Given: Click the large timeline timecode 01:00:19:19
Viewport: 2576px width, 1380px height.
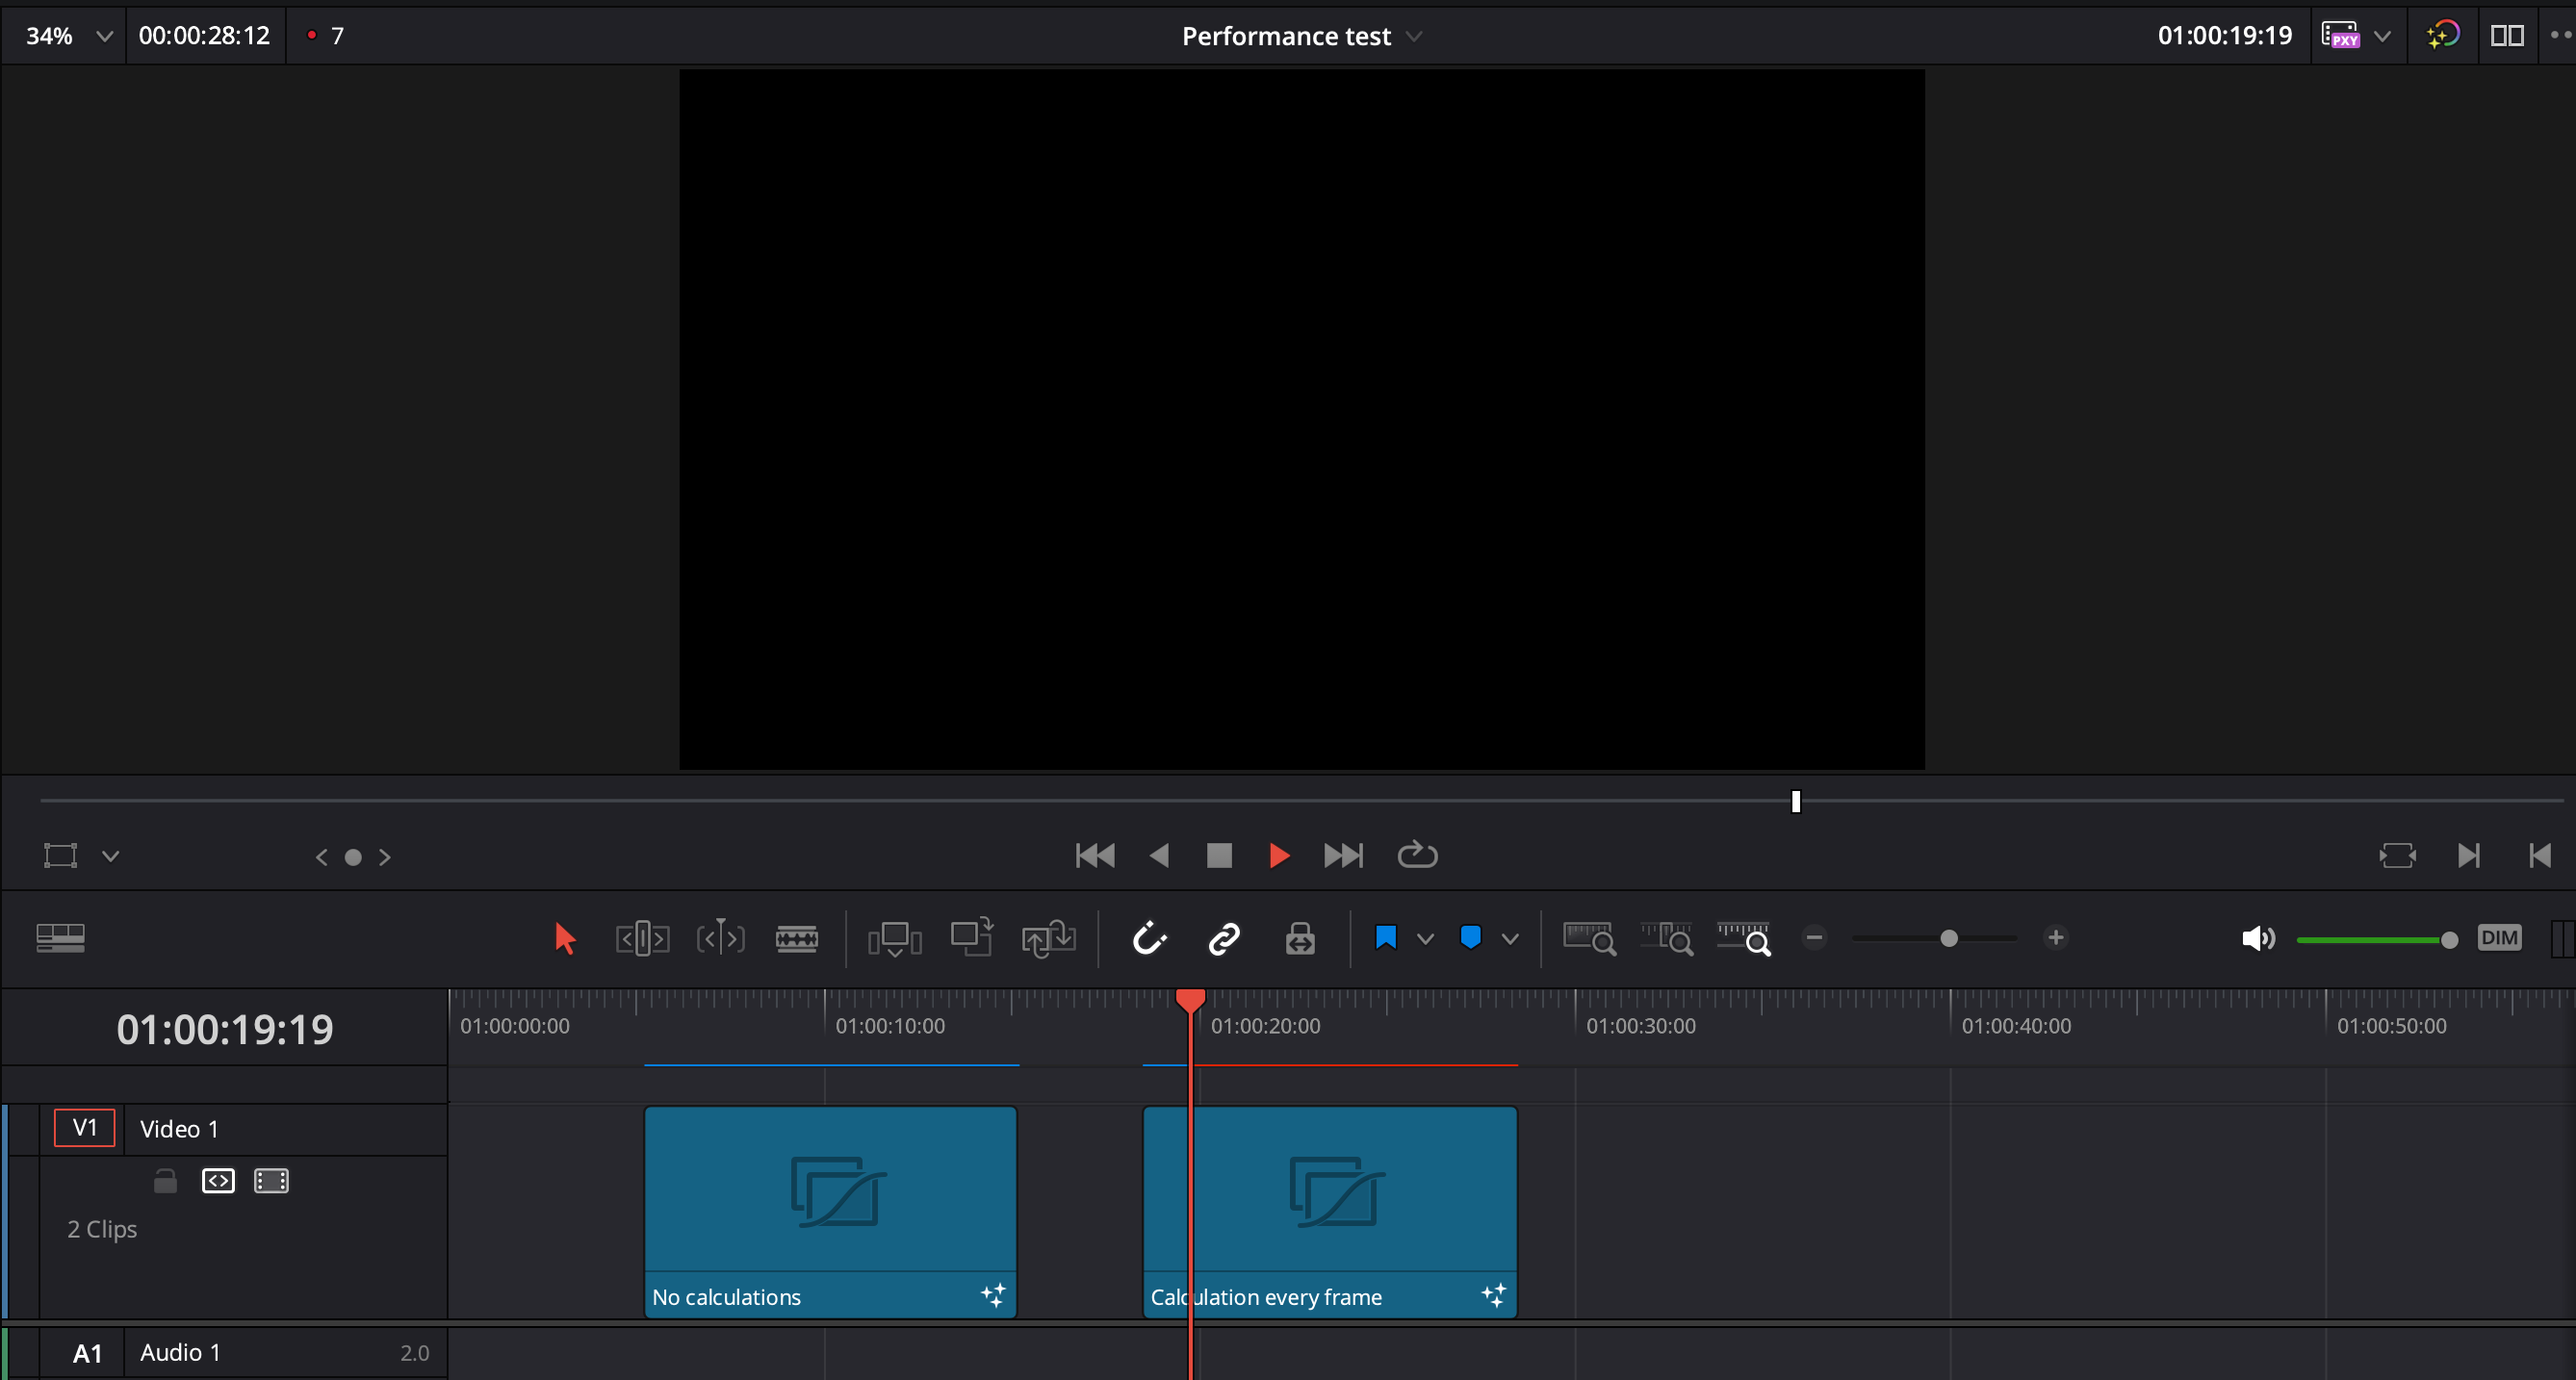Looking at the screenshot, I should point(225,1029).
